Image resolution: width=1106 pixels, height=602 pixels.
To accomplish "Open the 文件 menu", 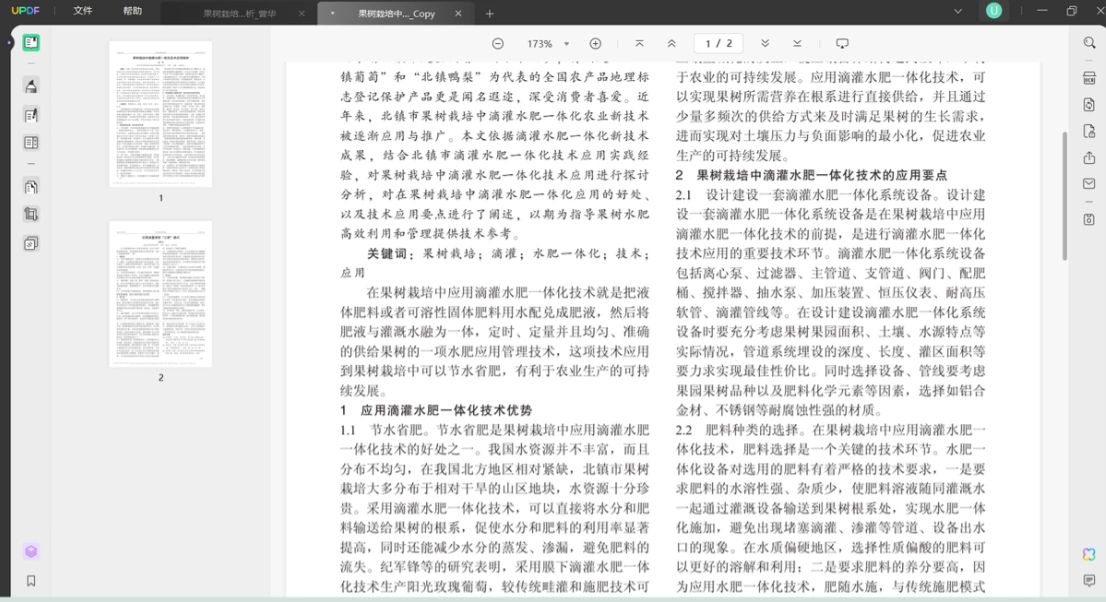I will tap(83, 11).
